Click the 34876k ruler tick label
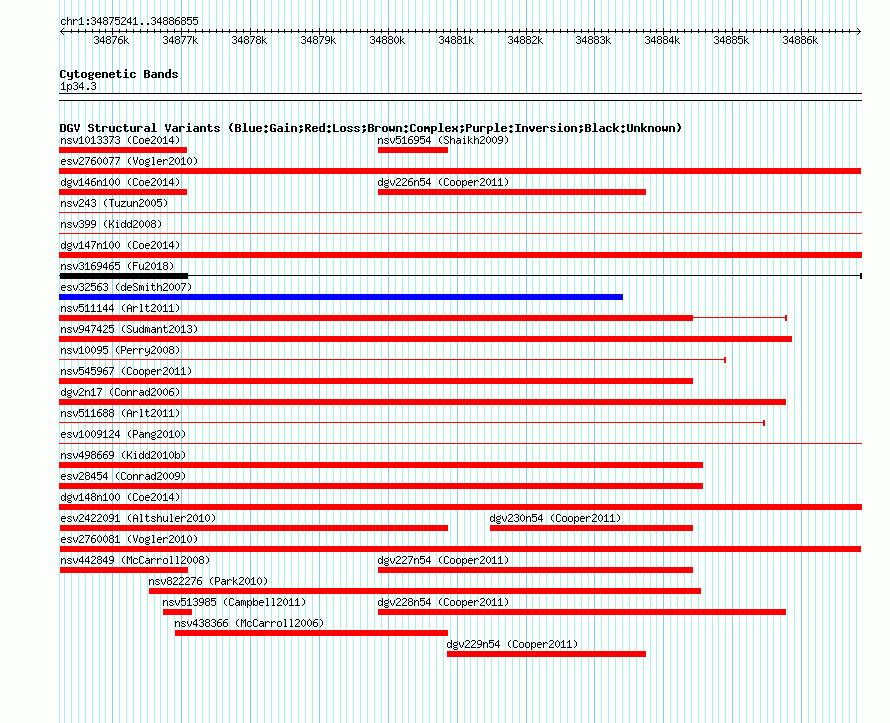Viewport: 890px width, 723px height. [111, 40]
